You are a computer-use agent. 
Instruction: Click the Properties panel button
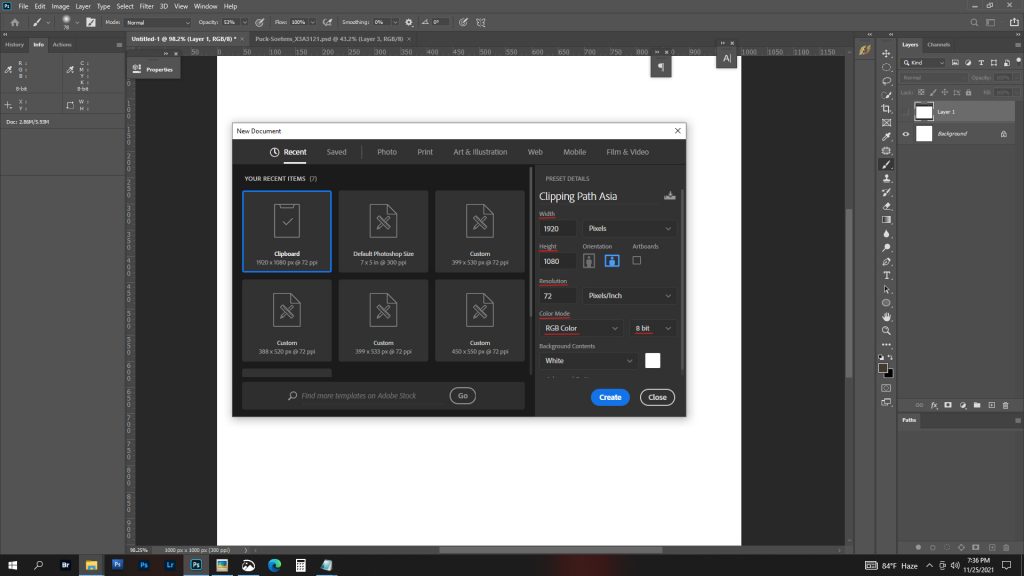153,69
